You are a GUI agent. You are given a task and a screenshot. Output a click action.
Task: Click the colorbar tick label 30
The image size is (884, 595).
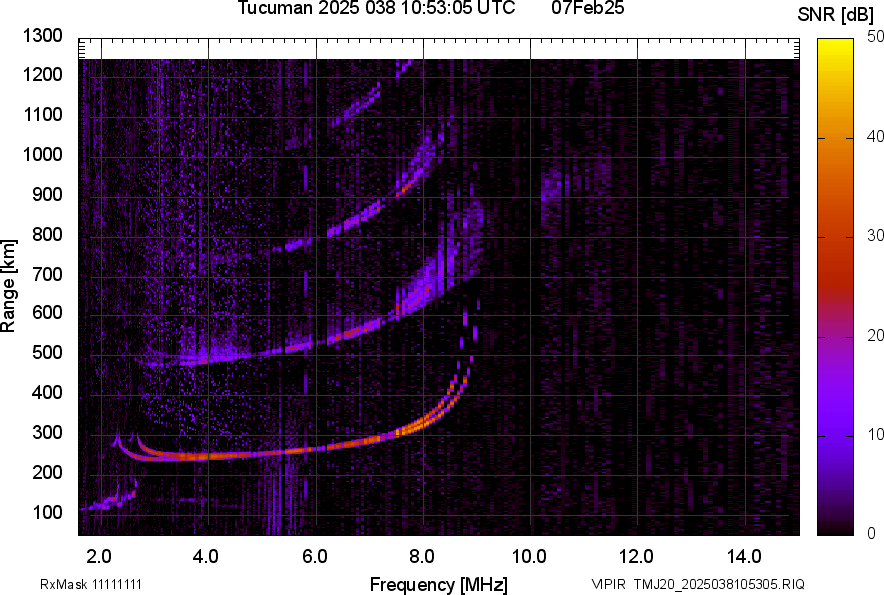(x=876, y=236)
